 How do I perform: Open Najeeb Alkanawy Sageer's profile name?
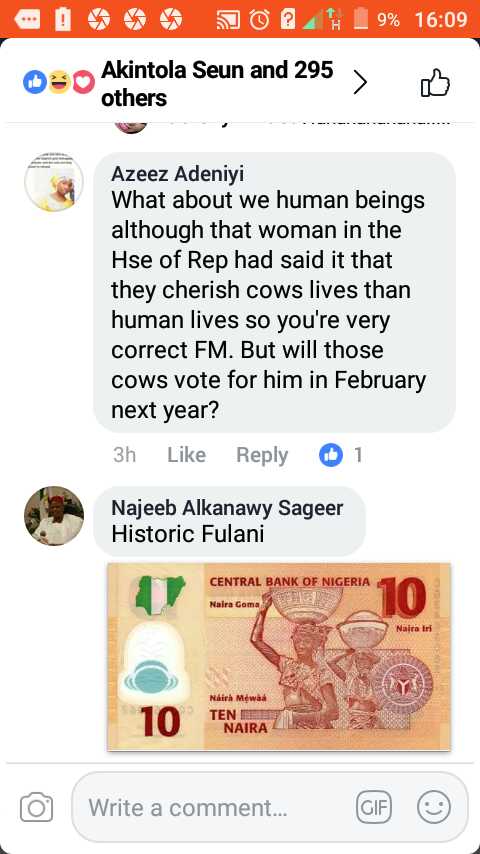click(x=227, y=508)
